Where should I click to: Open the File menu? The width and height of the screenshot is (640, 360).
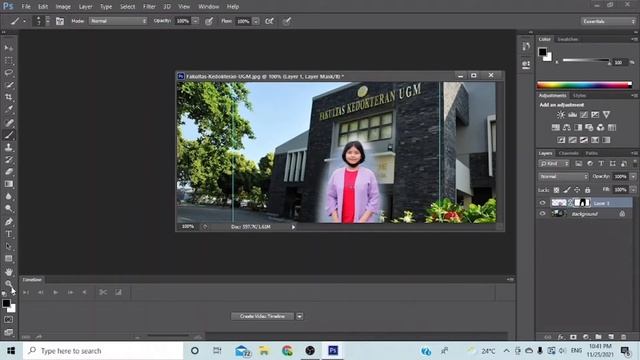[x=26, y=7]
